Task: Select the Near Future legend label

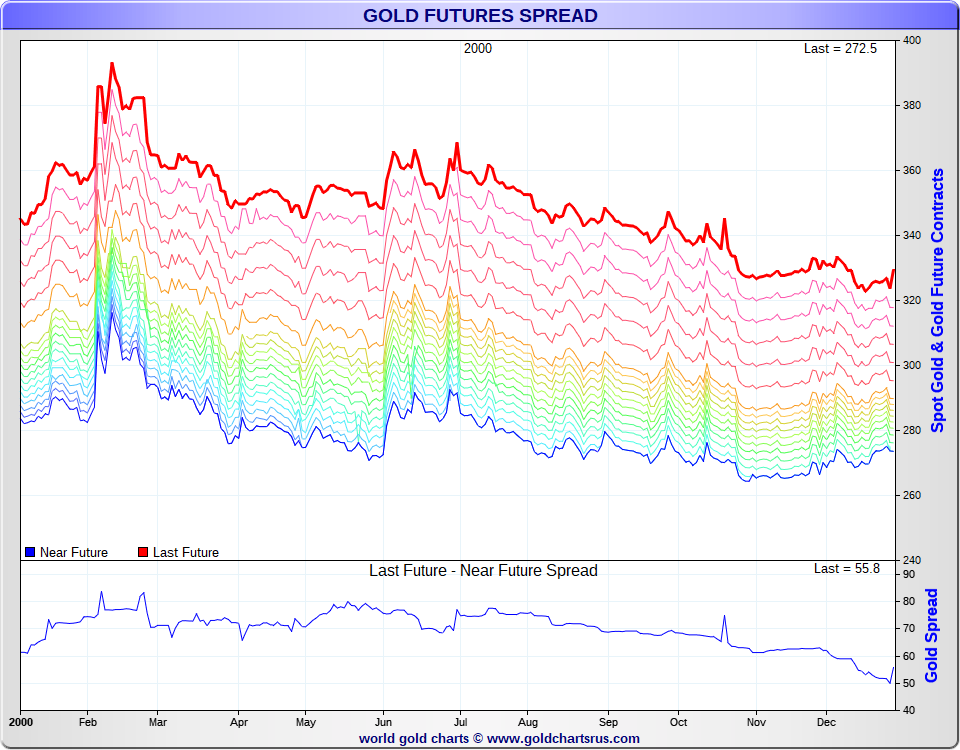Action: (x=74, y=552)
